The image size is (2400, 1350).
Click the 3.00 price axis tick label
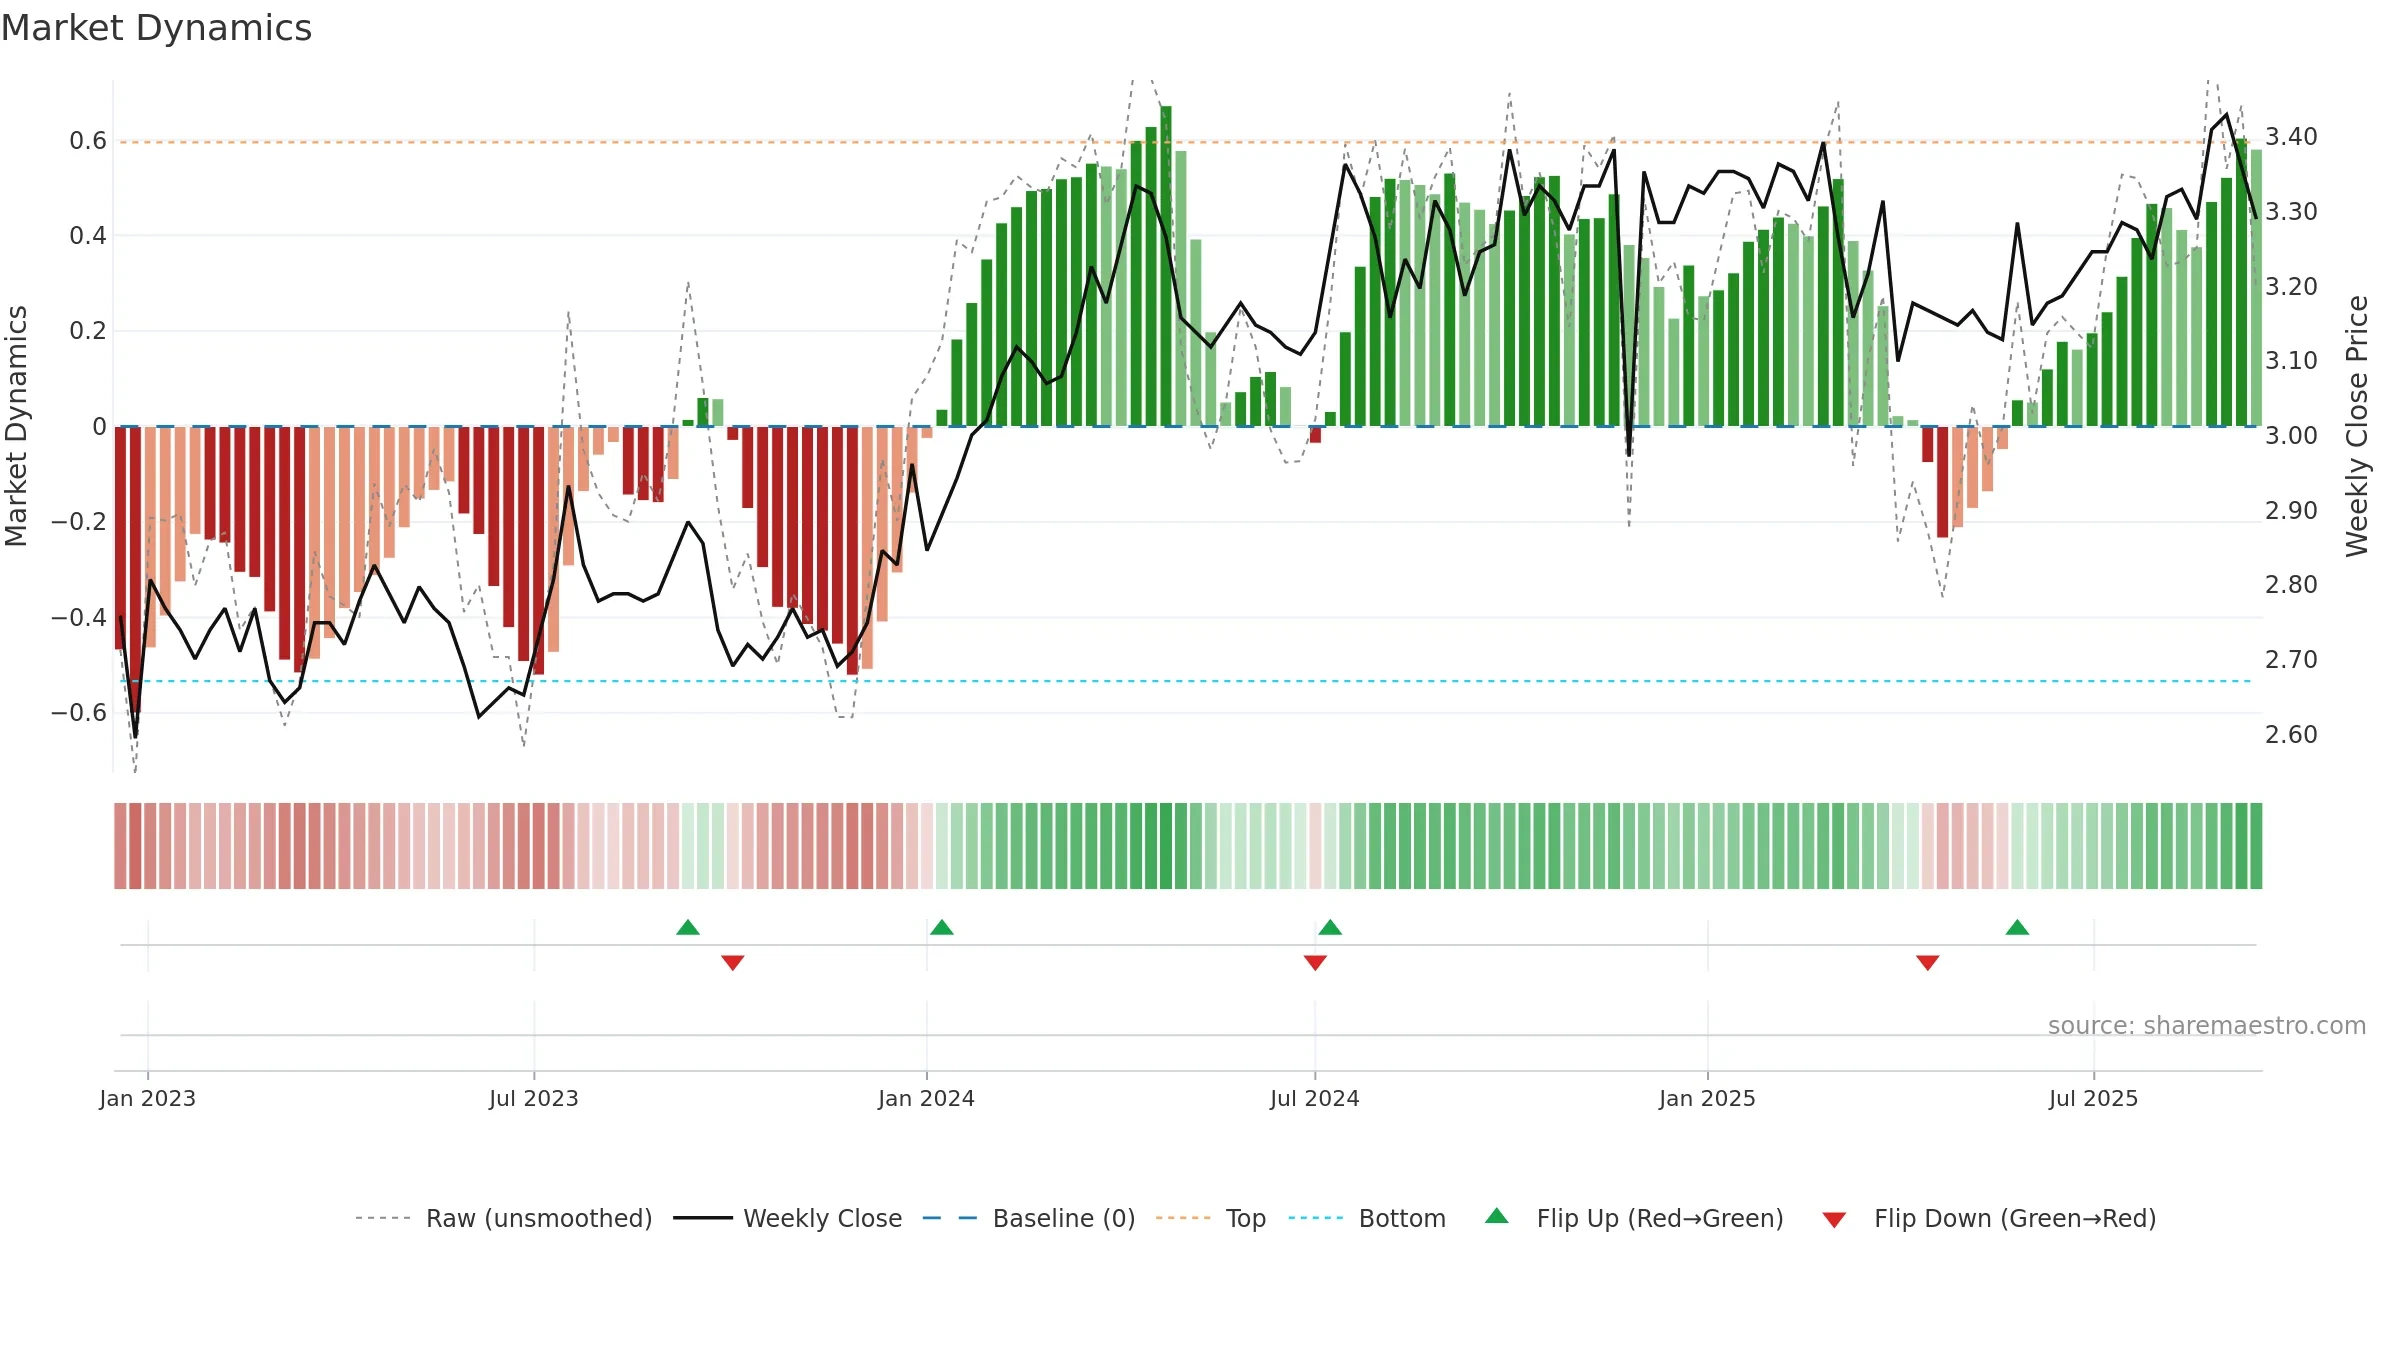point(2291,436)
